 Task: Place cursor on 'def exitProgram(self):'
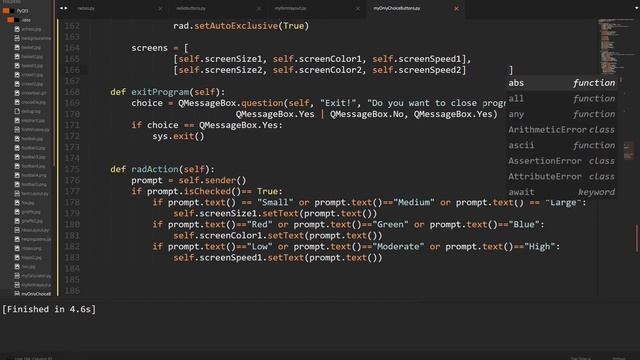click(167, 92)
